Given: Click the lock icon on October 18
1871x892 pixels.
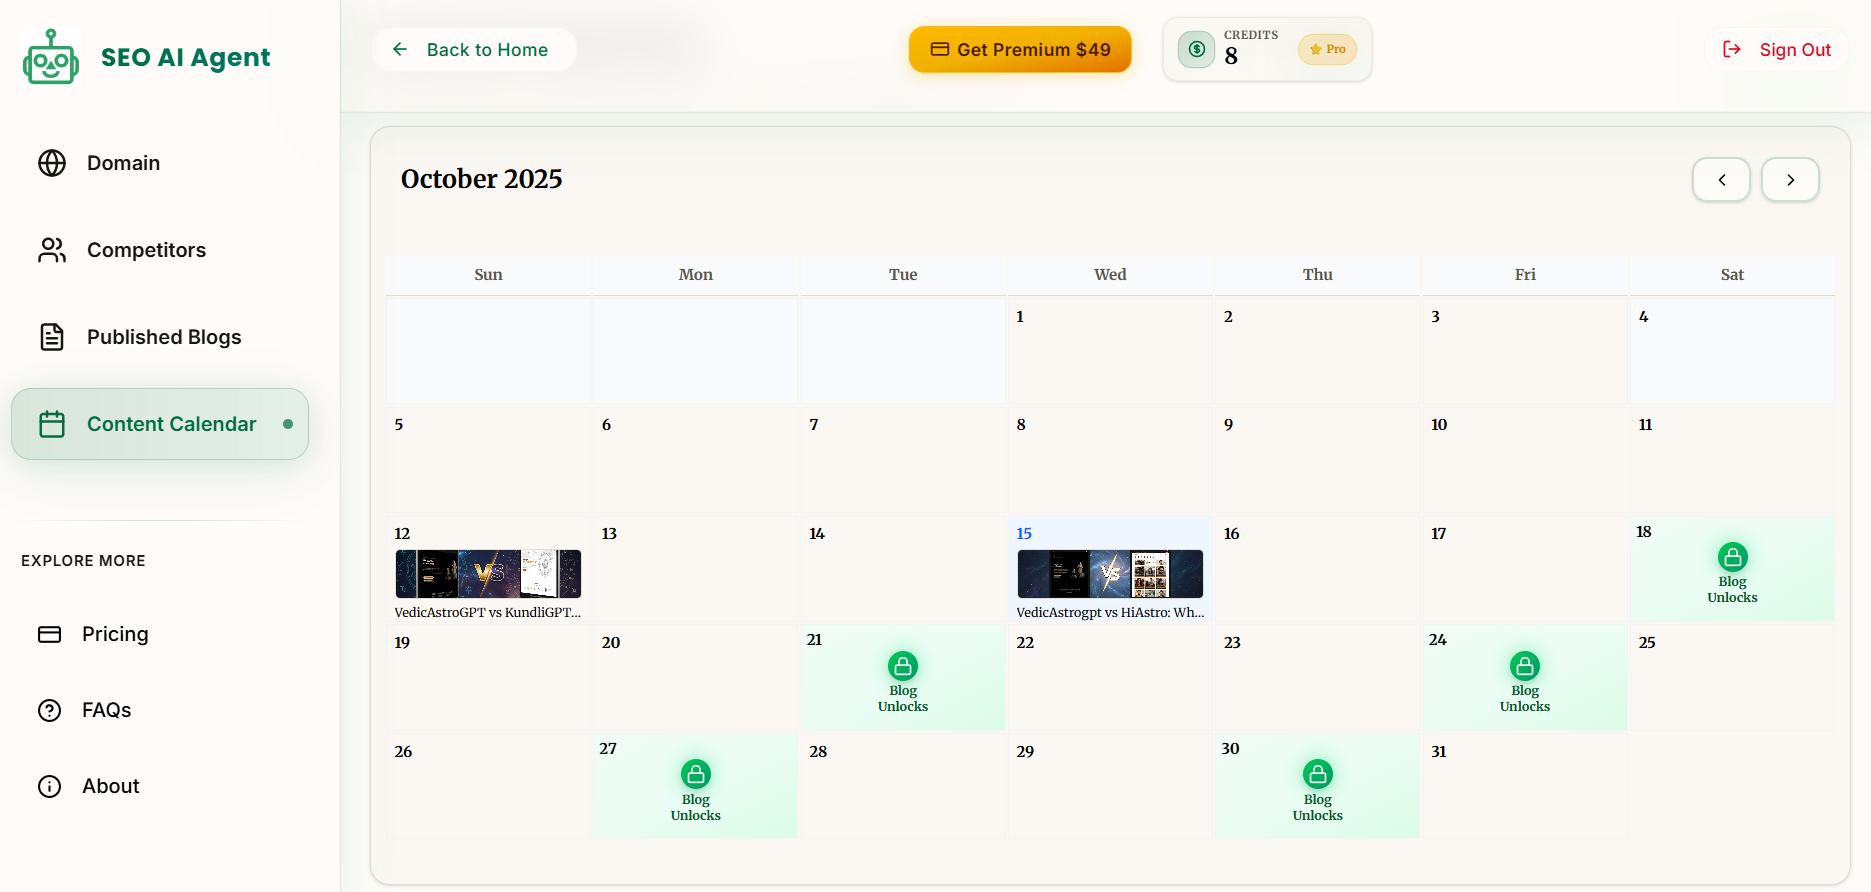Looking at the screenshot, I should click(1732, 557).
